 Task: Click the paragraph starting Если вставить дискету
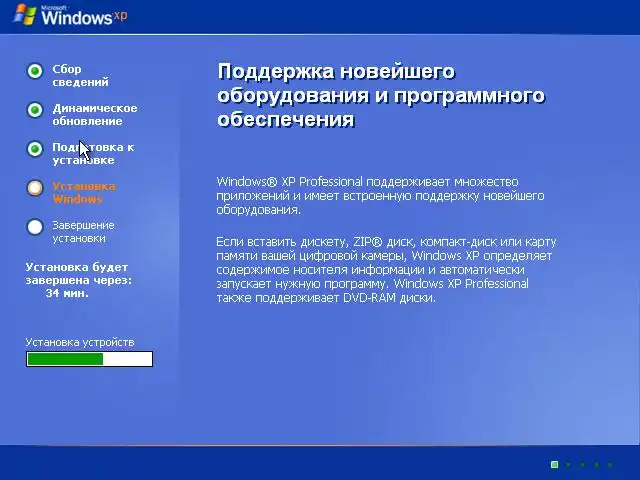coord(386,269)
